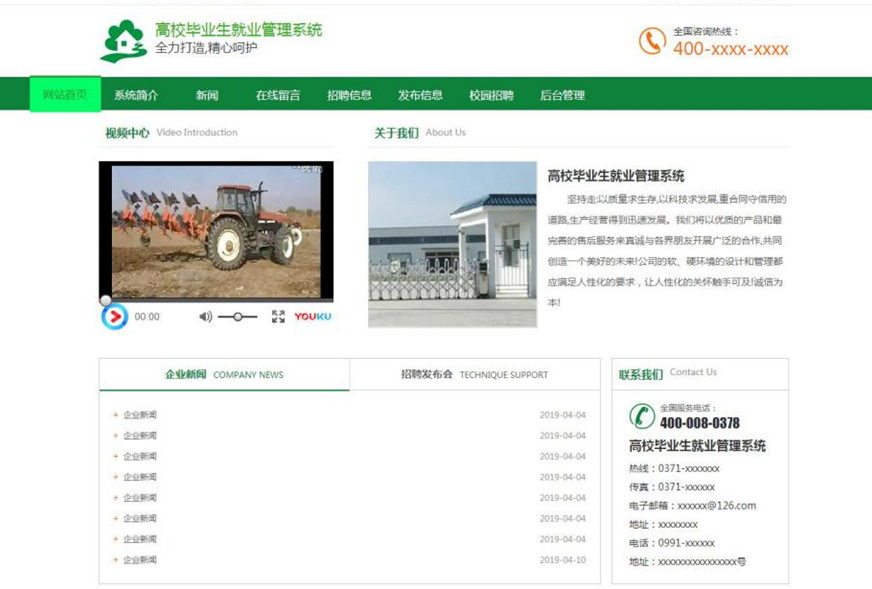Click the YOUKU logo in player
The height and width of the screenshot is (589, 872).
tap(313, 316)
